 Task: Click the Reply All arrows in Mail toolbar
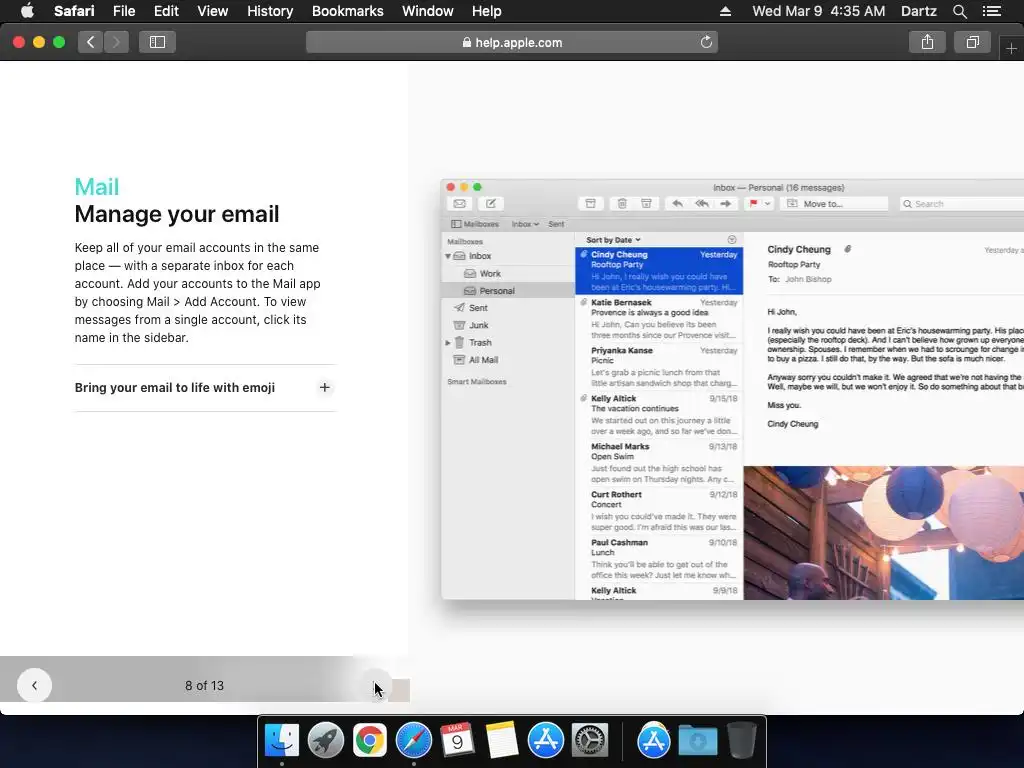click(x=701, y=204)
